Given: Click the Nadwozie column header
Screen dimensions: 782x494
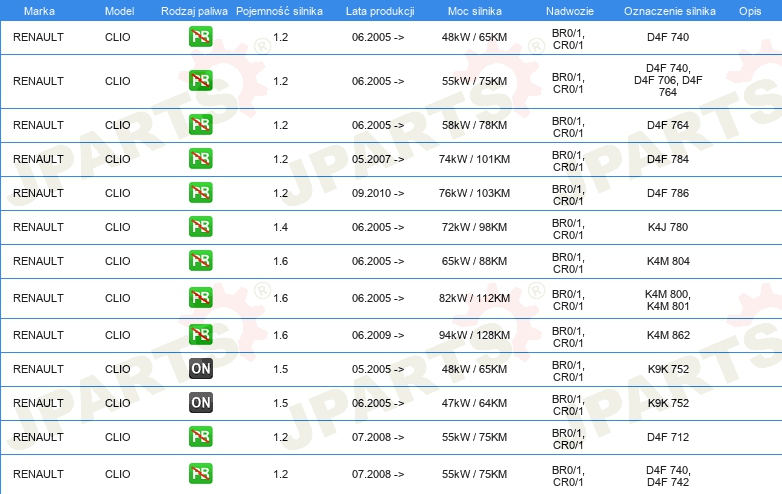Looking at the screenshot, I should (570, 11).
